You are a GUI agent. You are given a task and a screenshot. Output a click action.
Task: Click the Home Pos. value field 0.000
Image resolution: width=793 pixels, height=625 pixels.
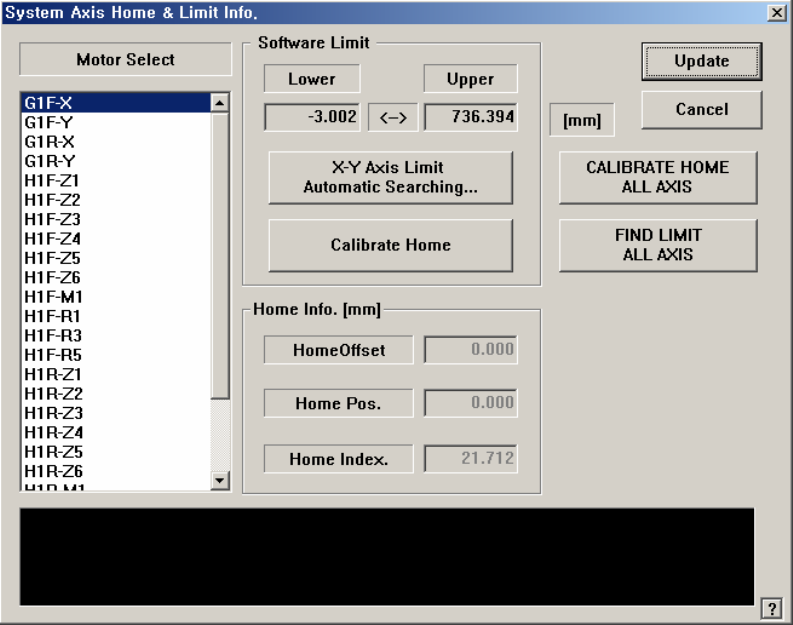(470, 403)
